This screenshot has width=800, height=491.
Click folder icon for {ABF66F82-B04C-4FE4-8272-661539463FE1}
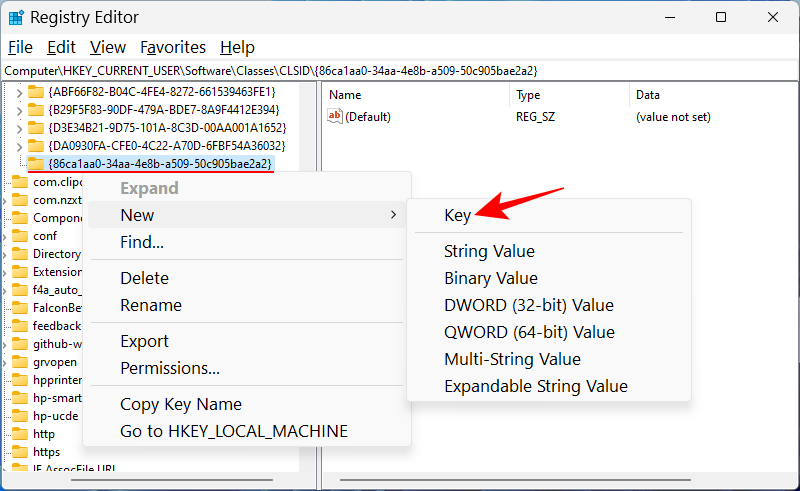coord(36,92)
